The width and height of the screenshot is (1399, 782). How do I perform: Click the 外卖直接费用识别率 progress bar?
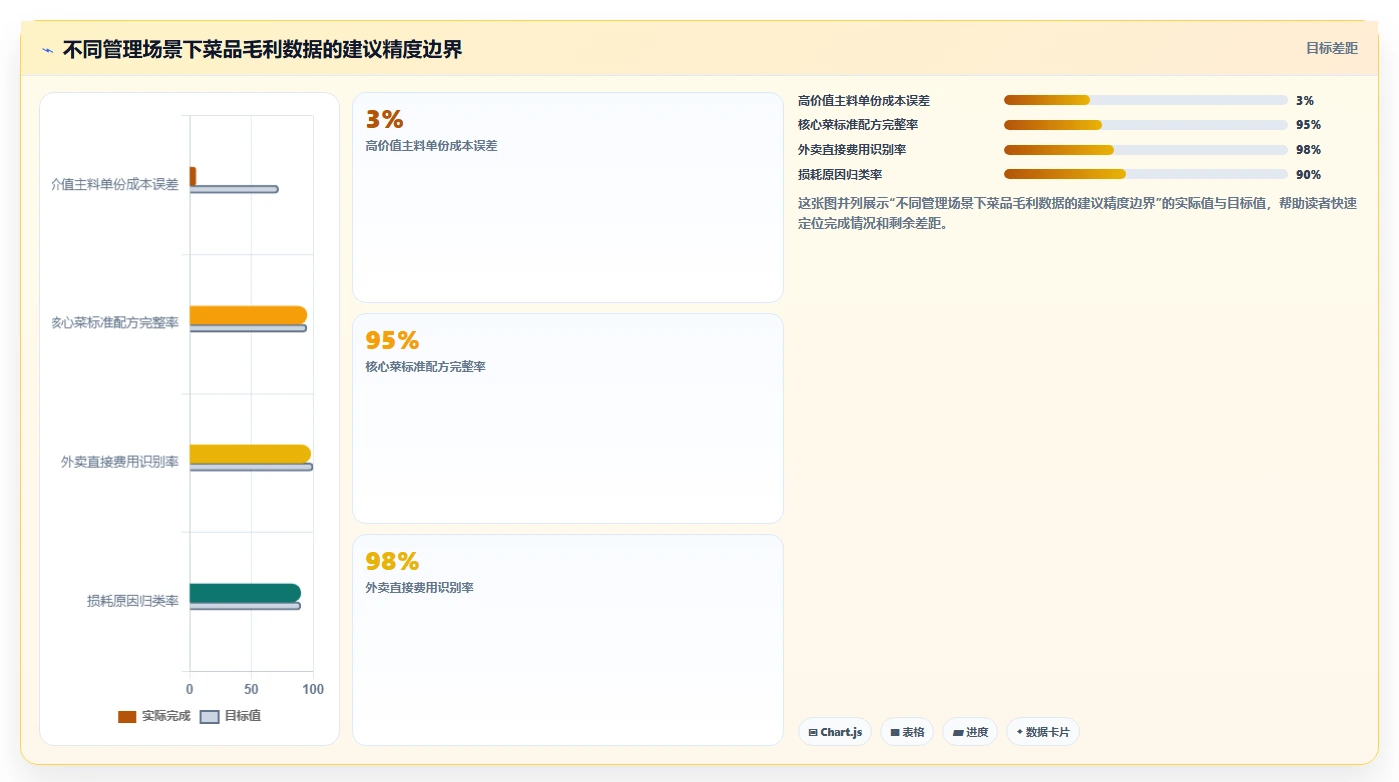[1146, 150]
